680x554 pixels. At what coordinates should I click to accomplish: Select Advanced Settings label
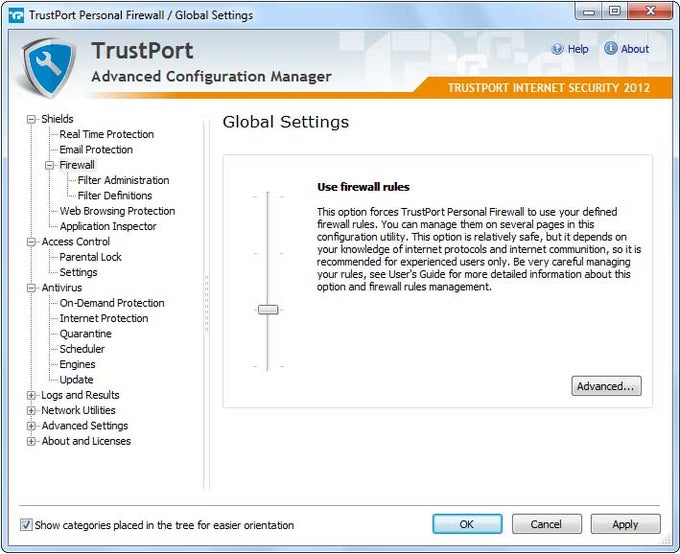pyautogui.click(x=85, y=426)
